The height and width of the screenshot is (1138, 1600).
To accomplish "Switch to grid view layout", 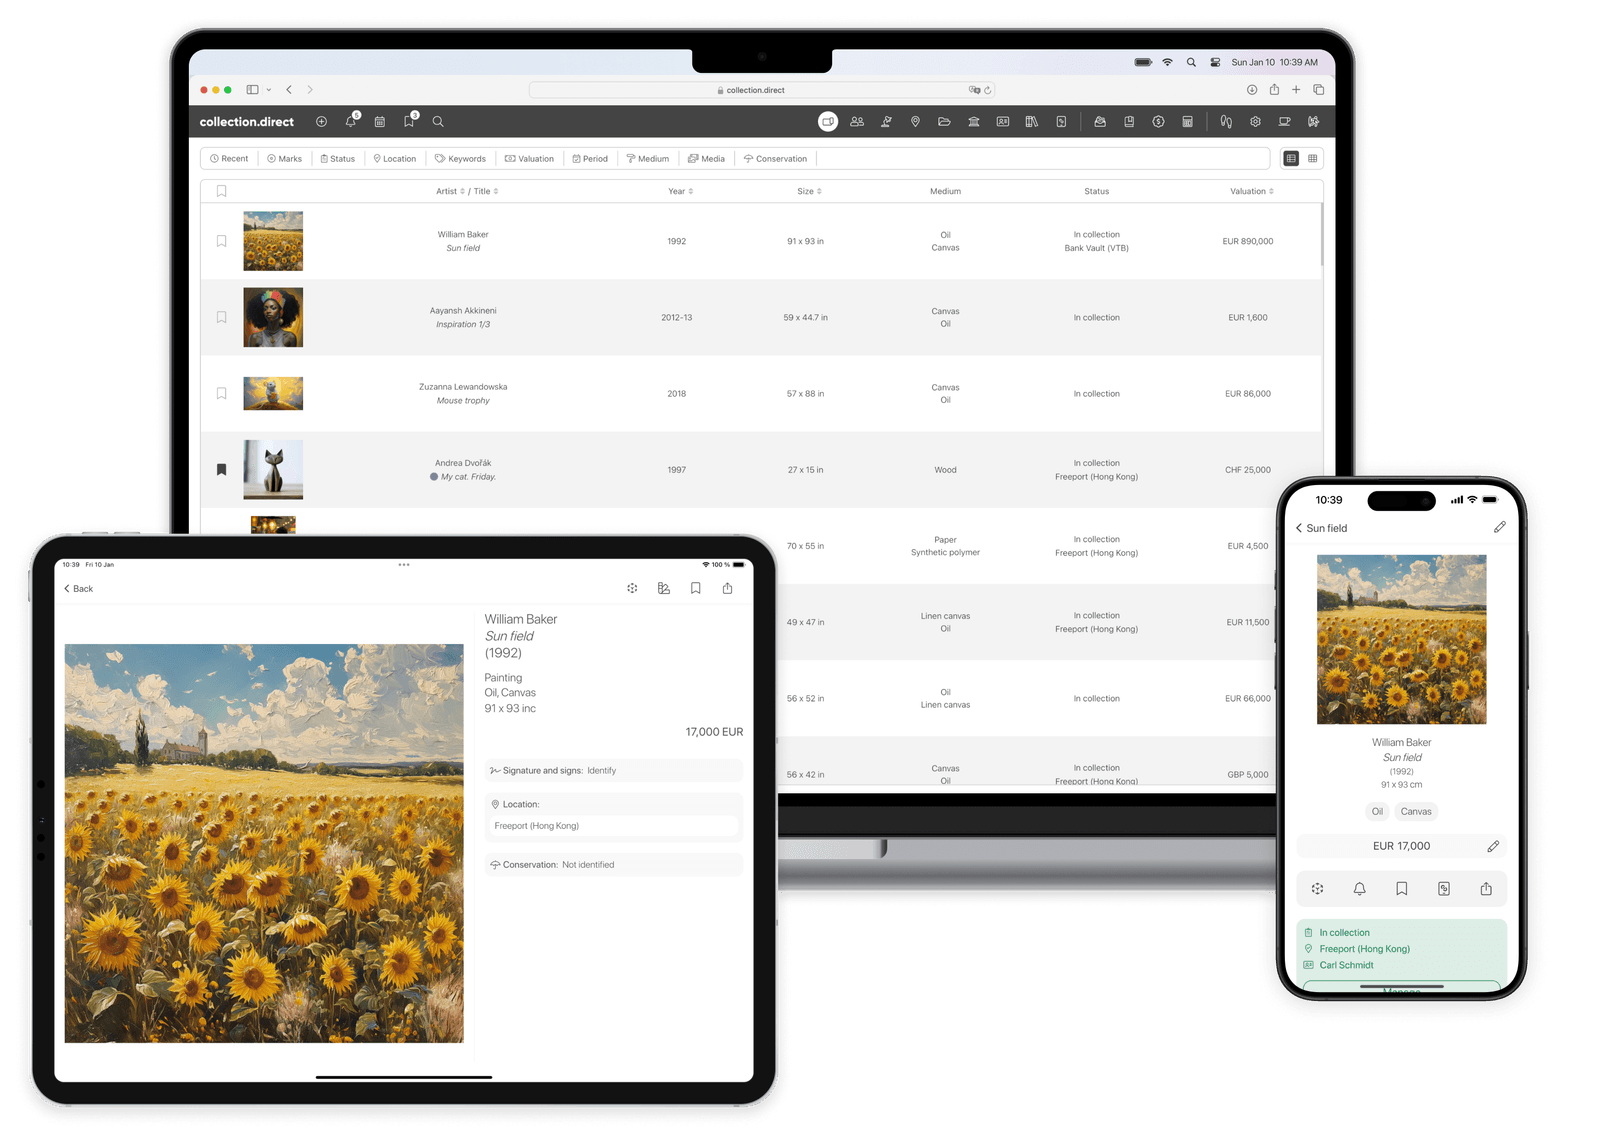I will 1313,159.
